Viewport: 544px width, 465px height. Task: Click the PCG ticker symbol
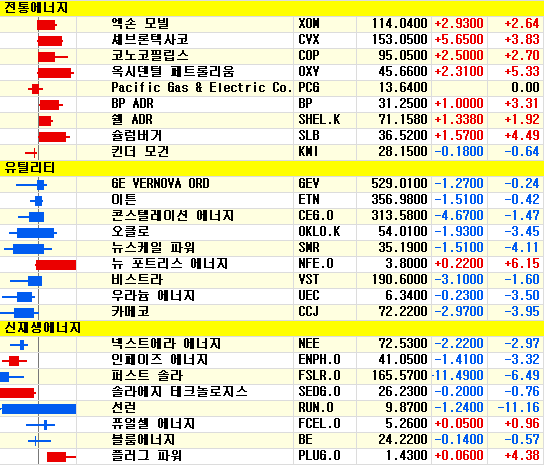pyautogui.click(x=308, y=87)
